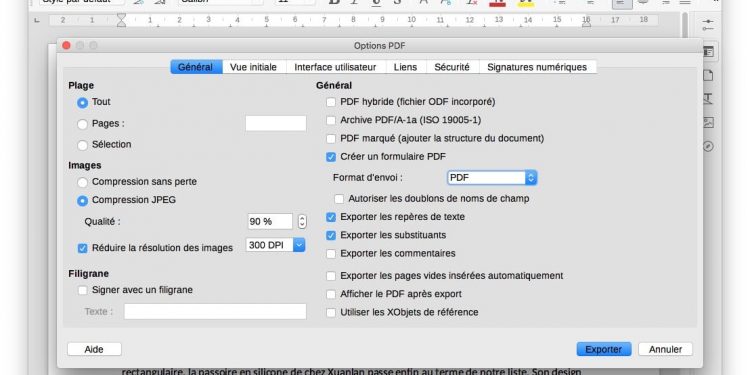The height and width of the screenshot is (375, 750).
Task: Choose Compression sans perte option
Action: [x=82, y=182]
